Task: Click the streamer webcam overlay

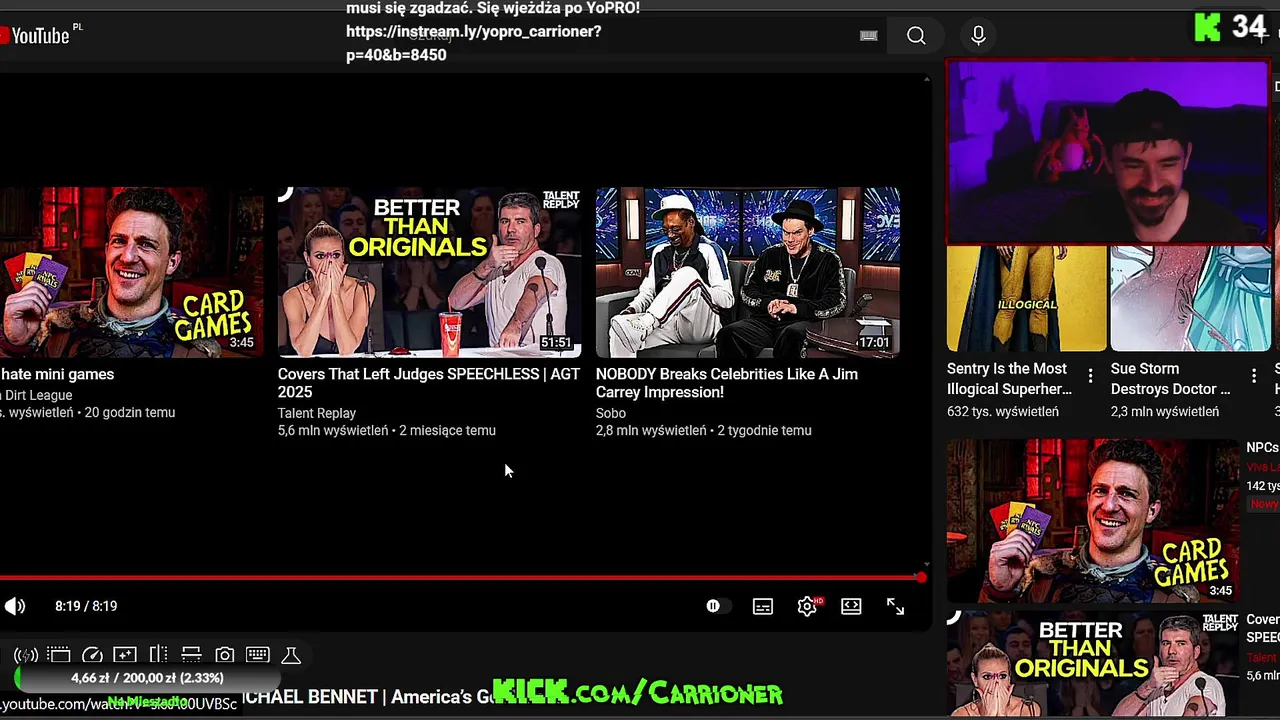Action: tap(1107, 152)
